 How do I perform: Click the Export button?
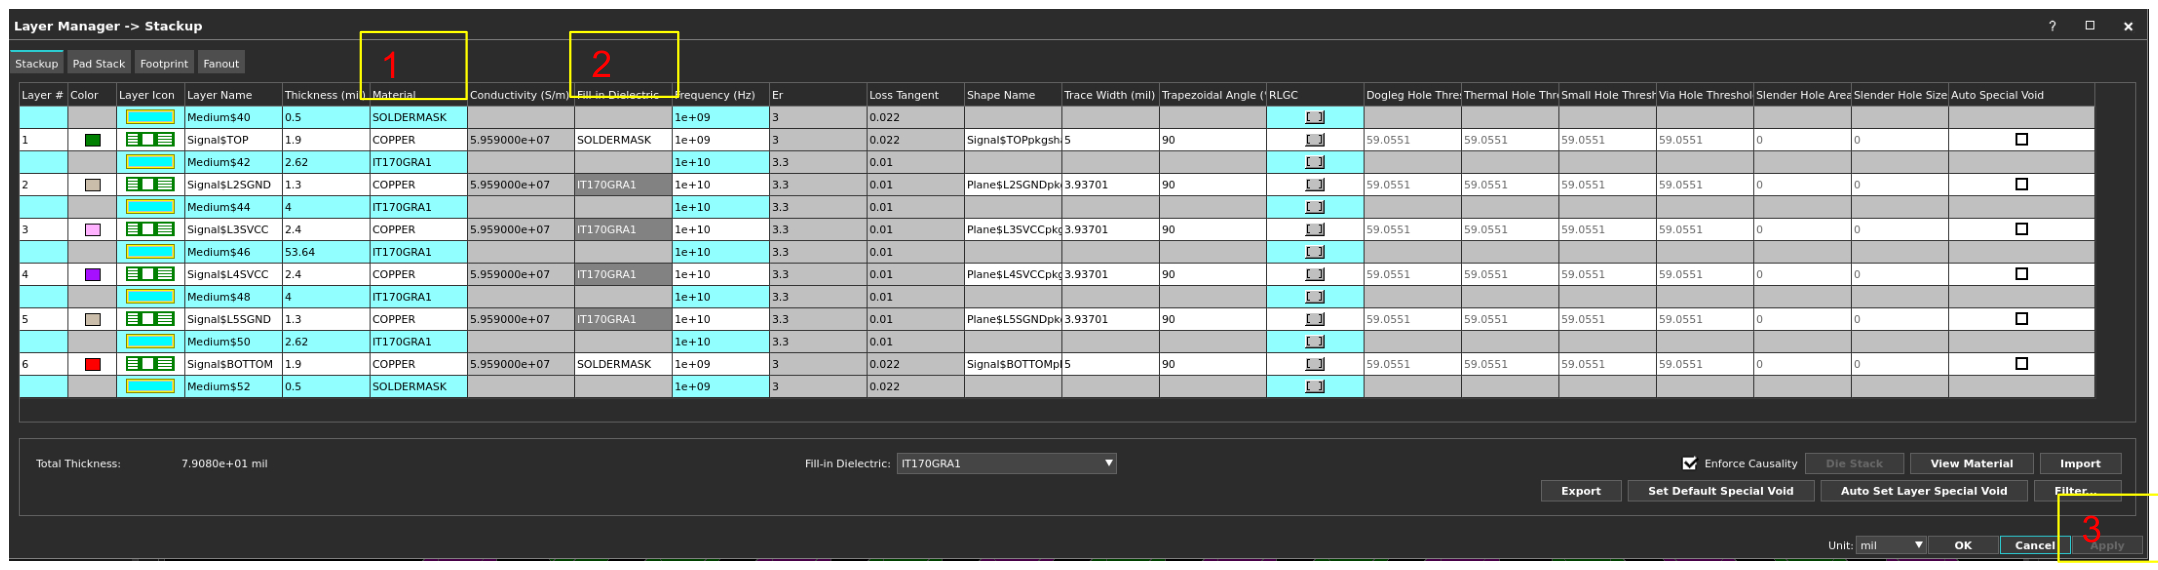click(1580, 491)
